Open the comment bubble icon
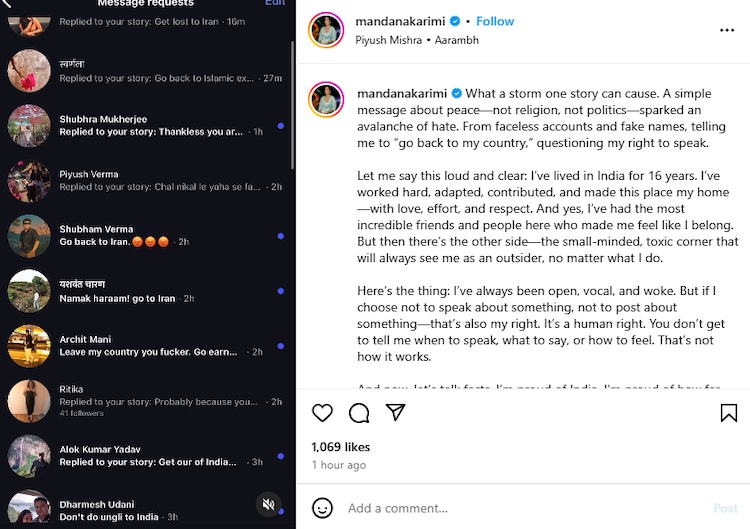Viewport: 750px width, 529px height. pos(359,413)
